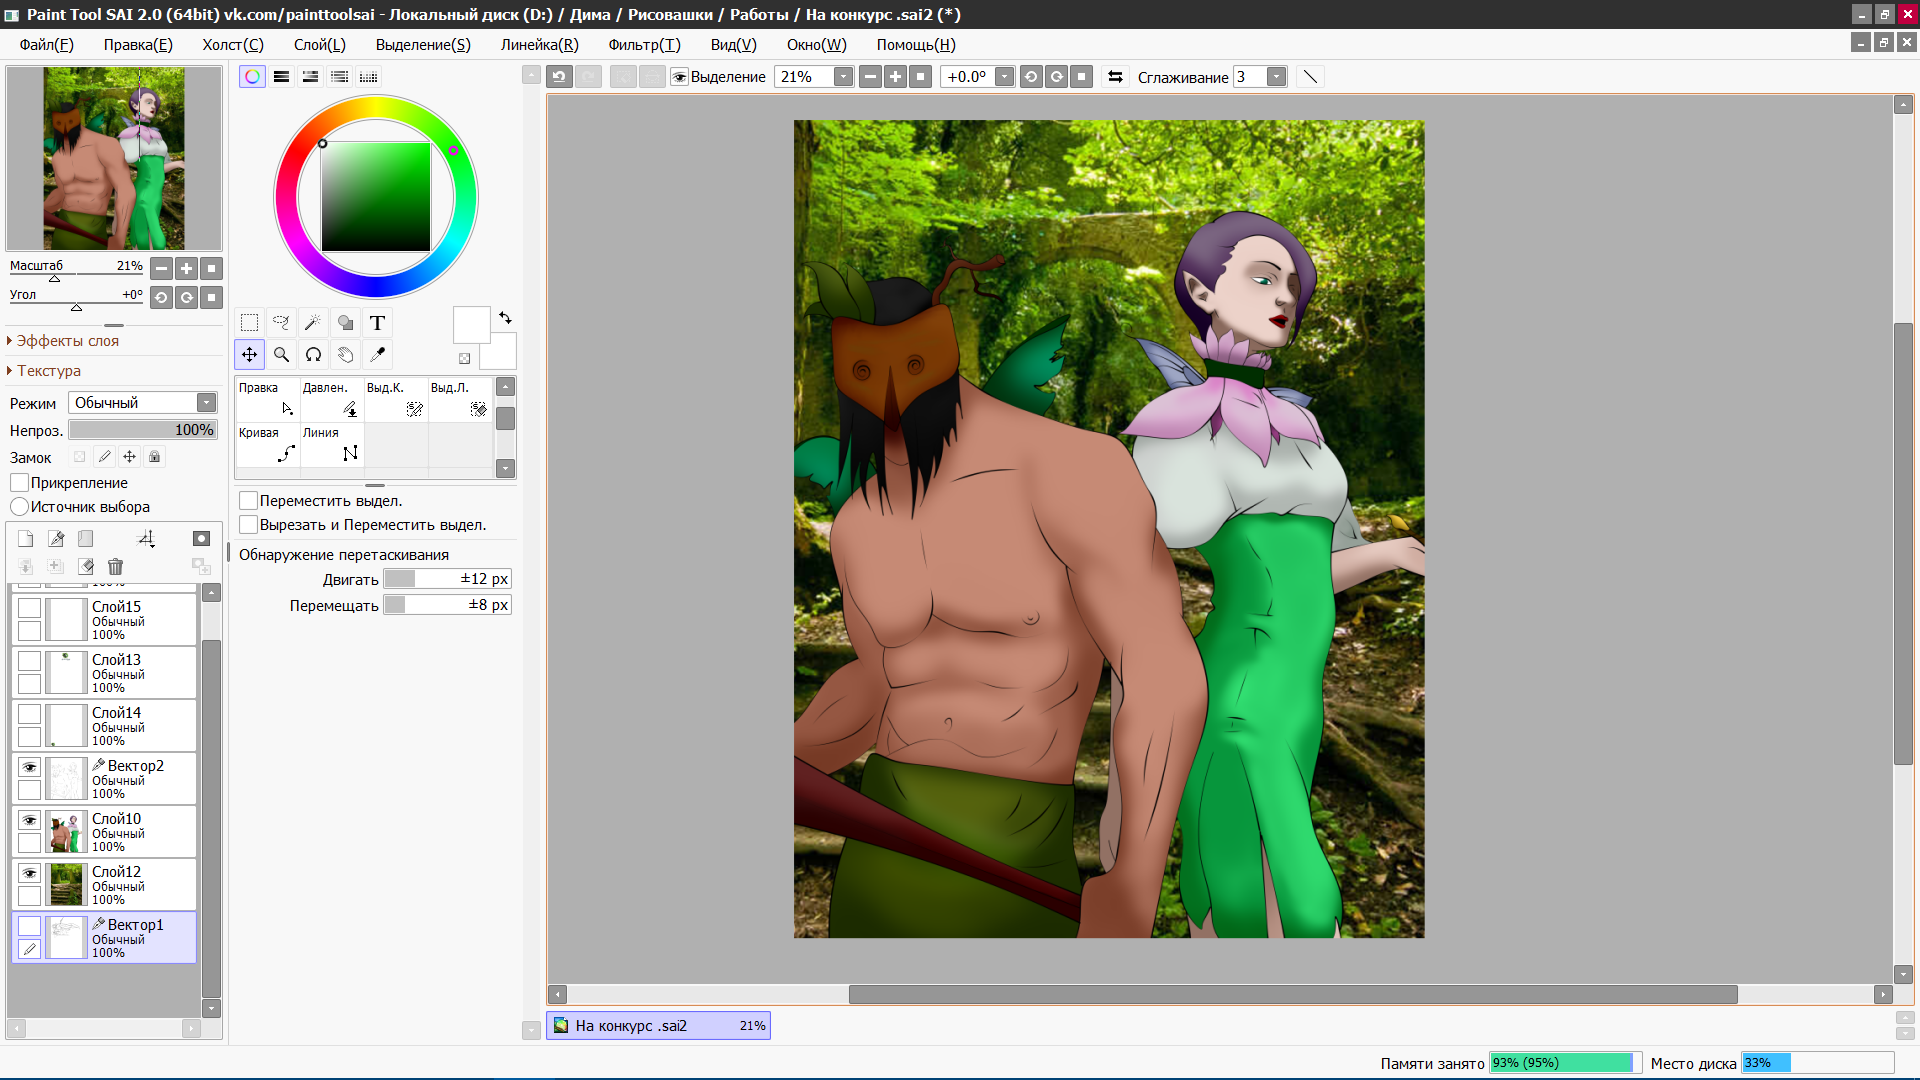
Task: Hide the Вектор2 layer
Action: click(x=30, y=768)
